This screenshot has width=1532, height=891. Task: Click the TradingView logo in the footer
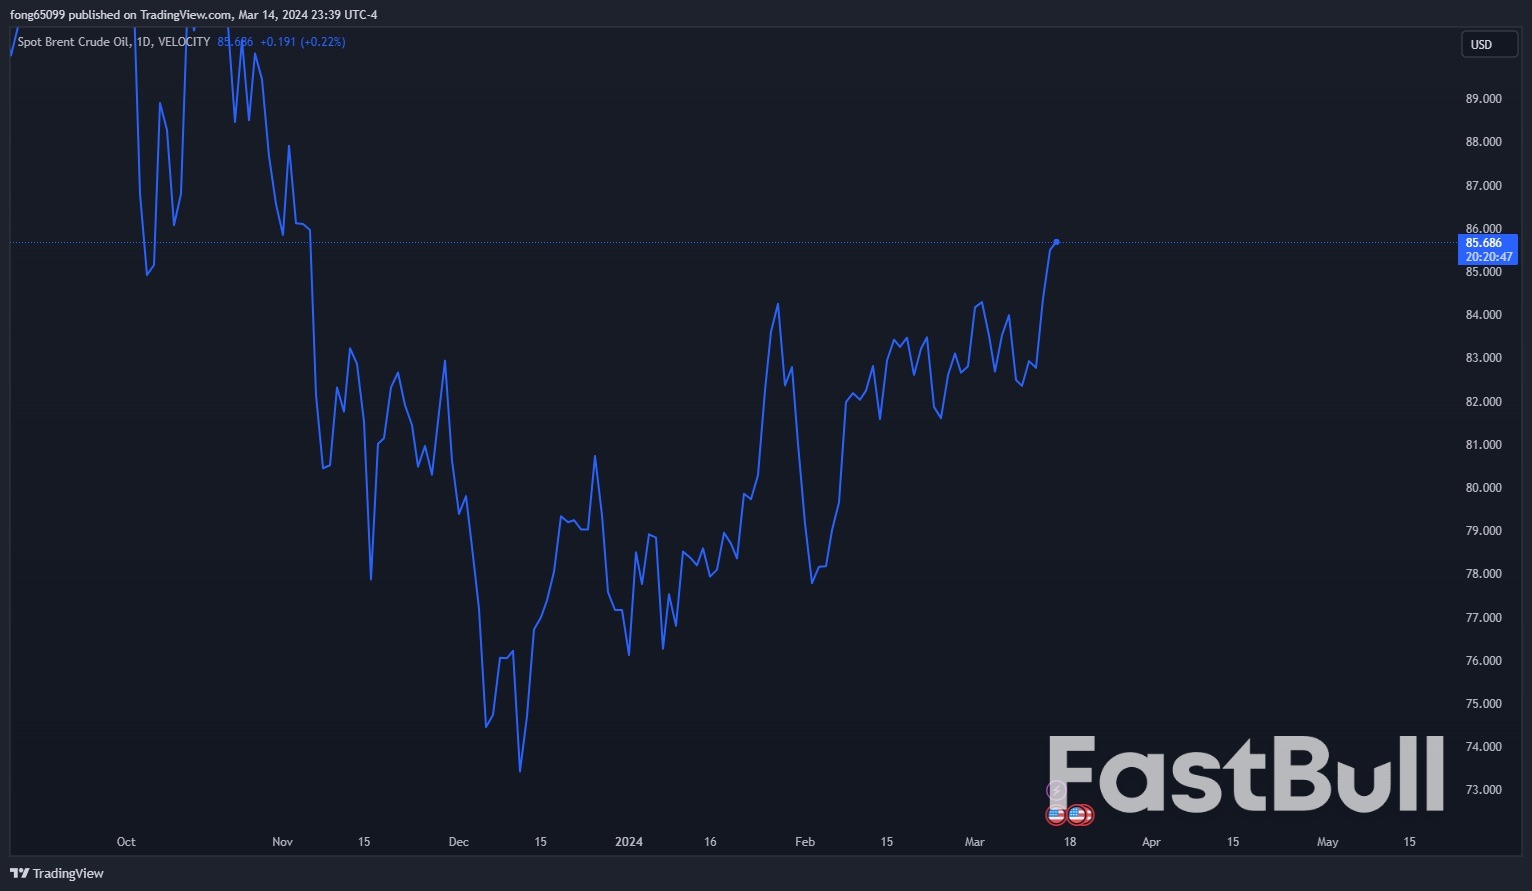click(57, 873)
